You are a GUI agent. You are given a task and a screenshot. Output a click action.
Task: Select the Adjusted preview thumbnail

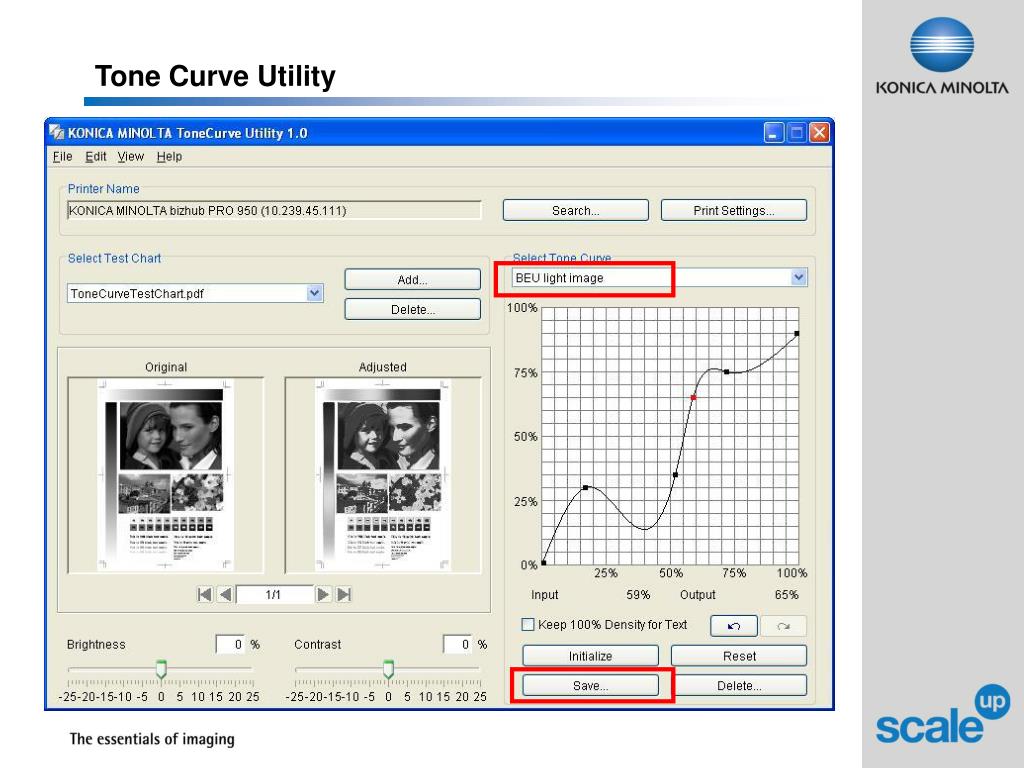point(383,475)
